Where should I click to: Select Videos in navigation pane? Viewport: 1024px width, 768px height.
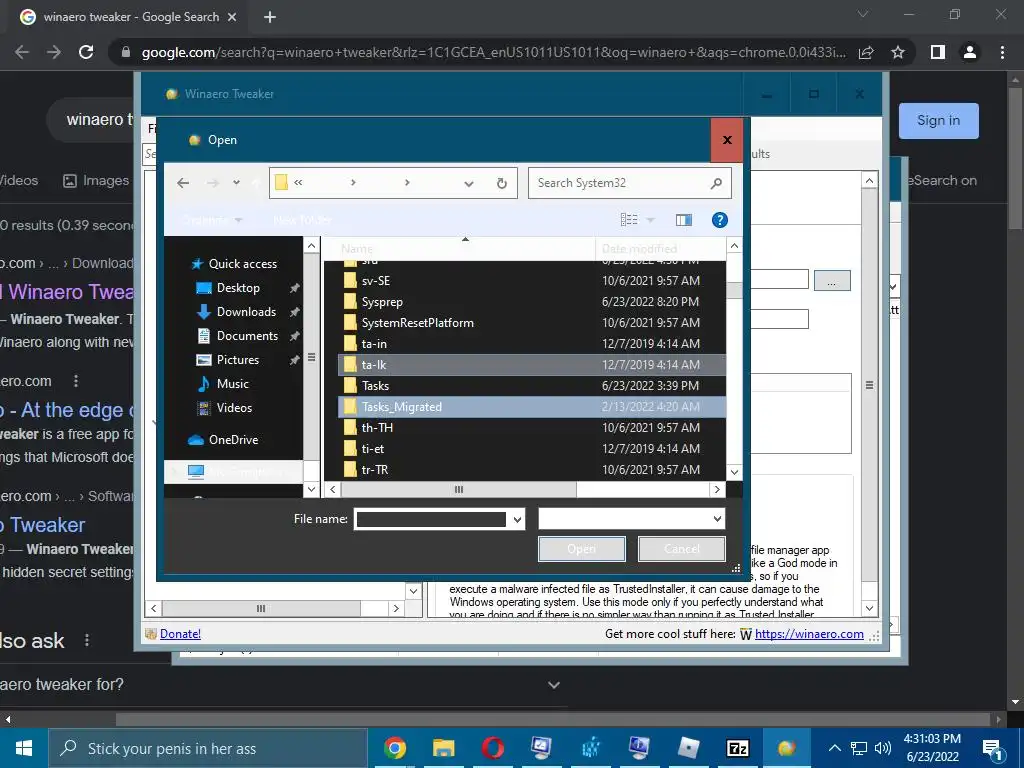click(x=234, y=408)
